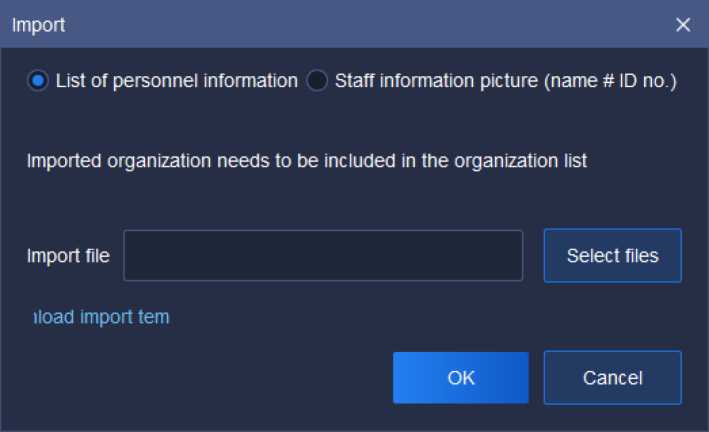Dismiss dialog using the Cancel button
Screen dimensions: 709x432
point(612,377)
